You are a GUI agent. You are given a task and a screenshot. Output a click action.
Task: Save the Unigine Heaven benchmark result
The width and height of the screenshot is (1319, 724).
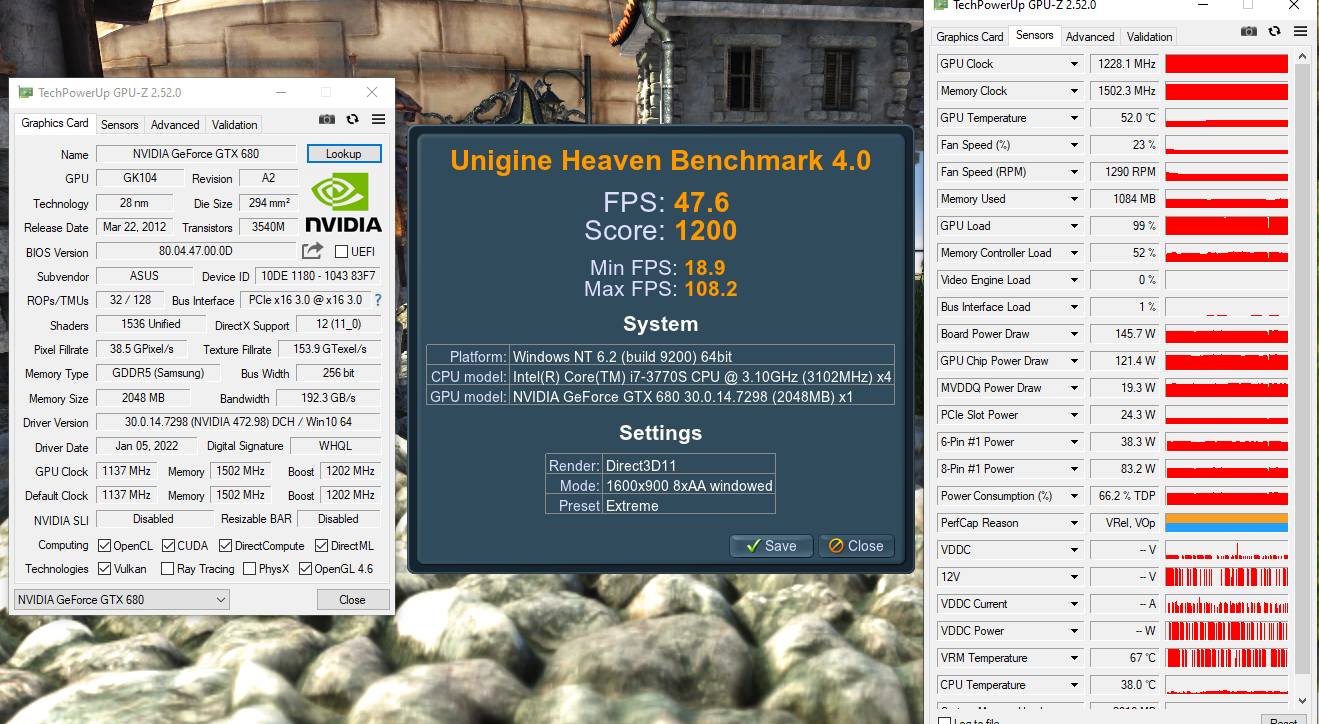[771, 546]
